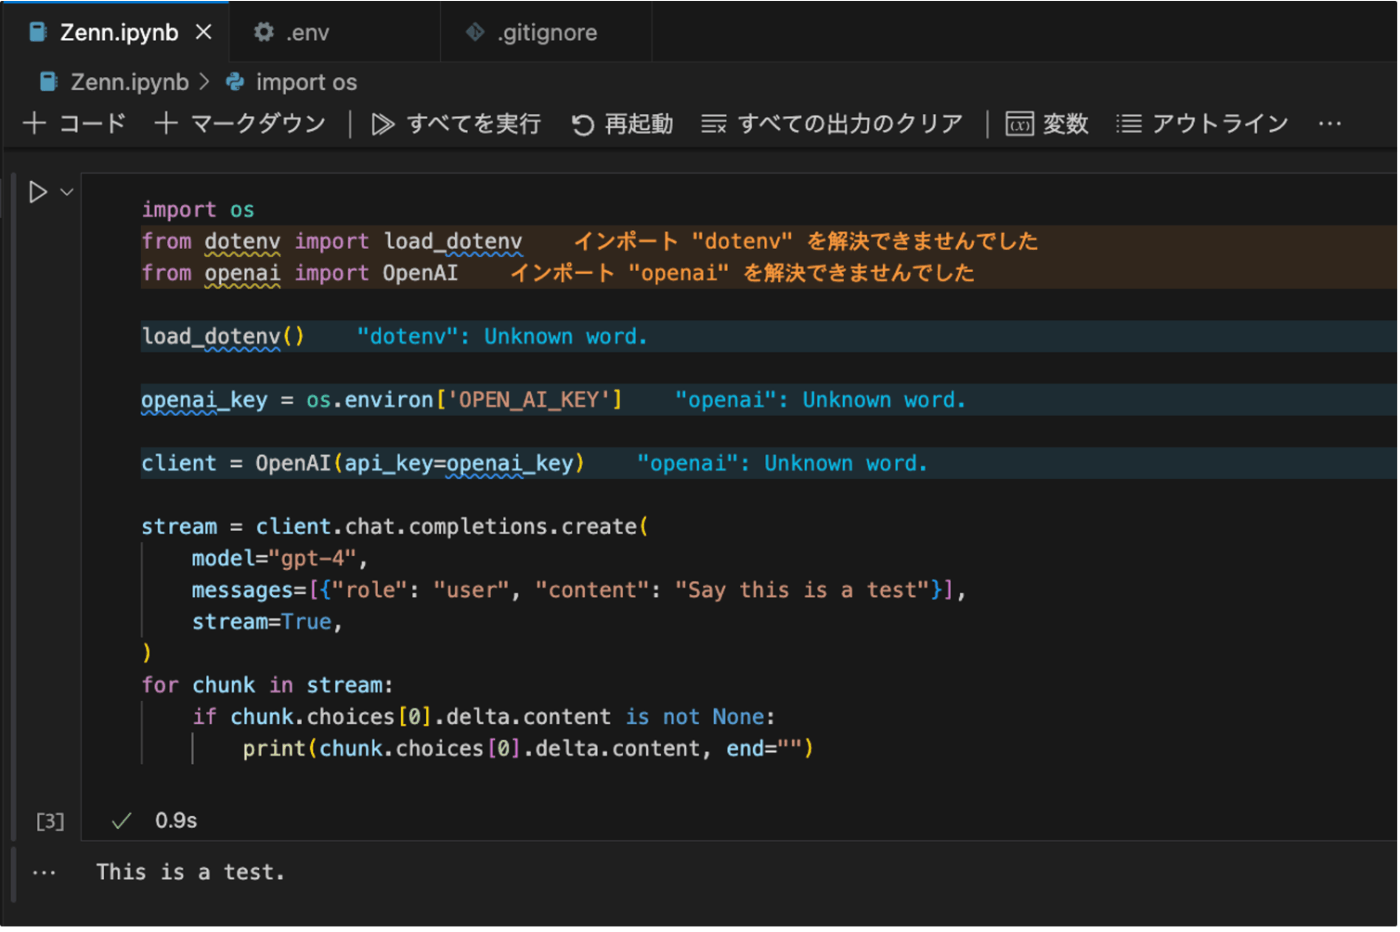
Task: Click the breadcrumb notebook icon
Action: tap(48, 82)
